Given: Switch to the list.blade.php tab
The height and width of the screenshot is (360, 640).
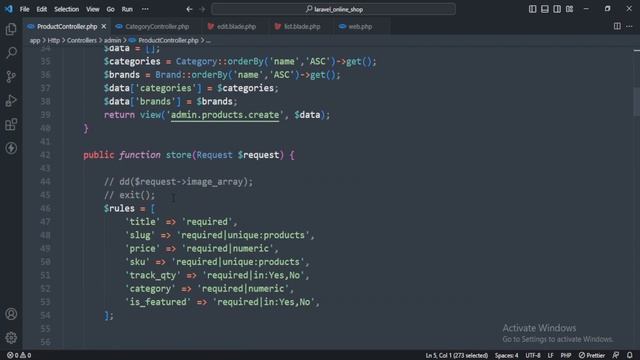Looking at the screenshot, I should pyautogui.click(x=302, y=27).
